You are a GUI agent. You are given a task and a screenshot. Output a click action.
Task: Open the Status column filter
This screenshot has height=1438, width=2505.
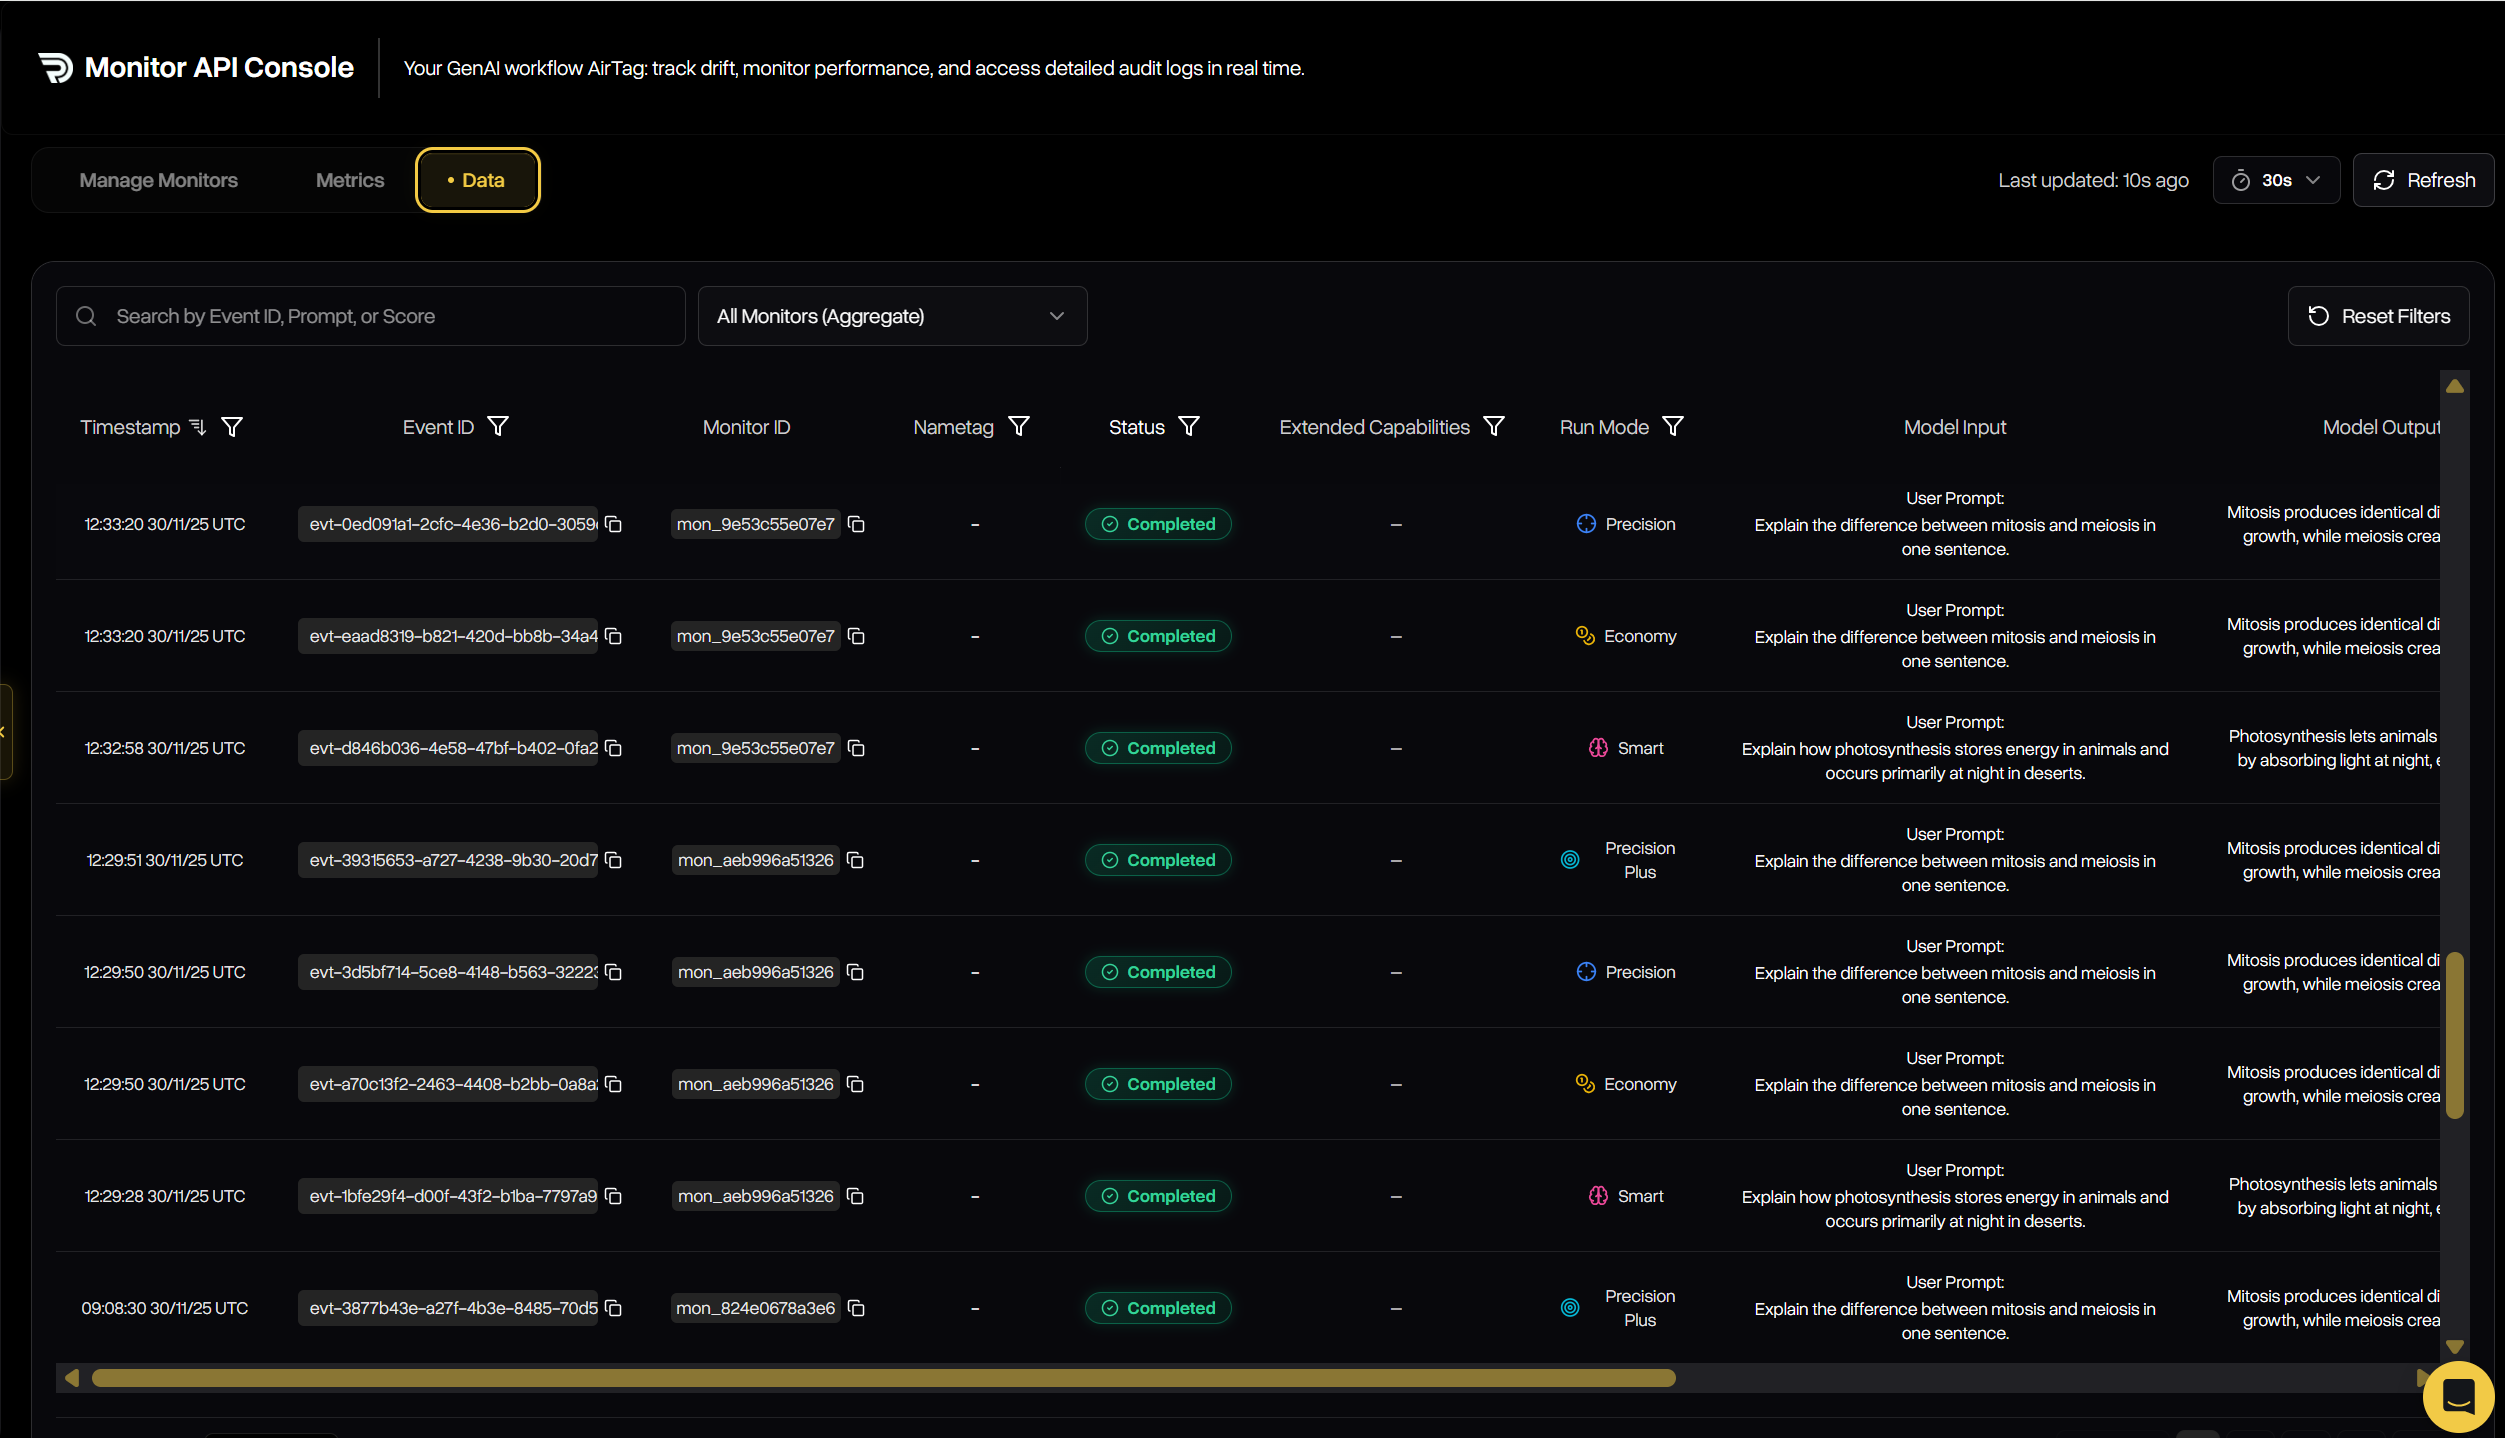(x=1189, y=426)
